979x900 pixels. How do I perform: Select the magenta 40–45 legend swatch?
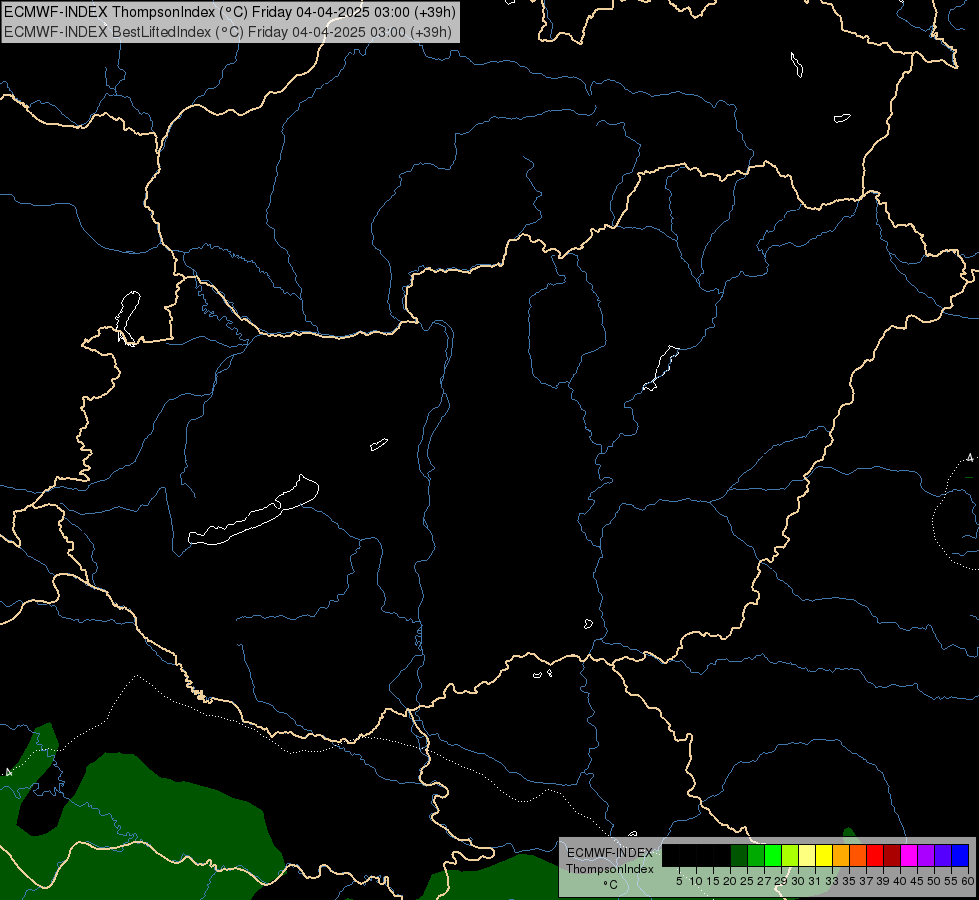pos(909,855)
